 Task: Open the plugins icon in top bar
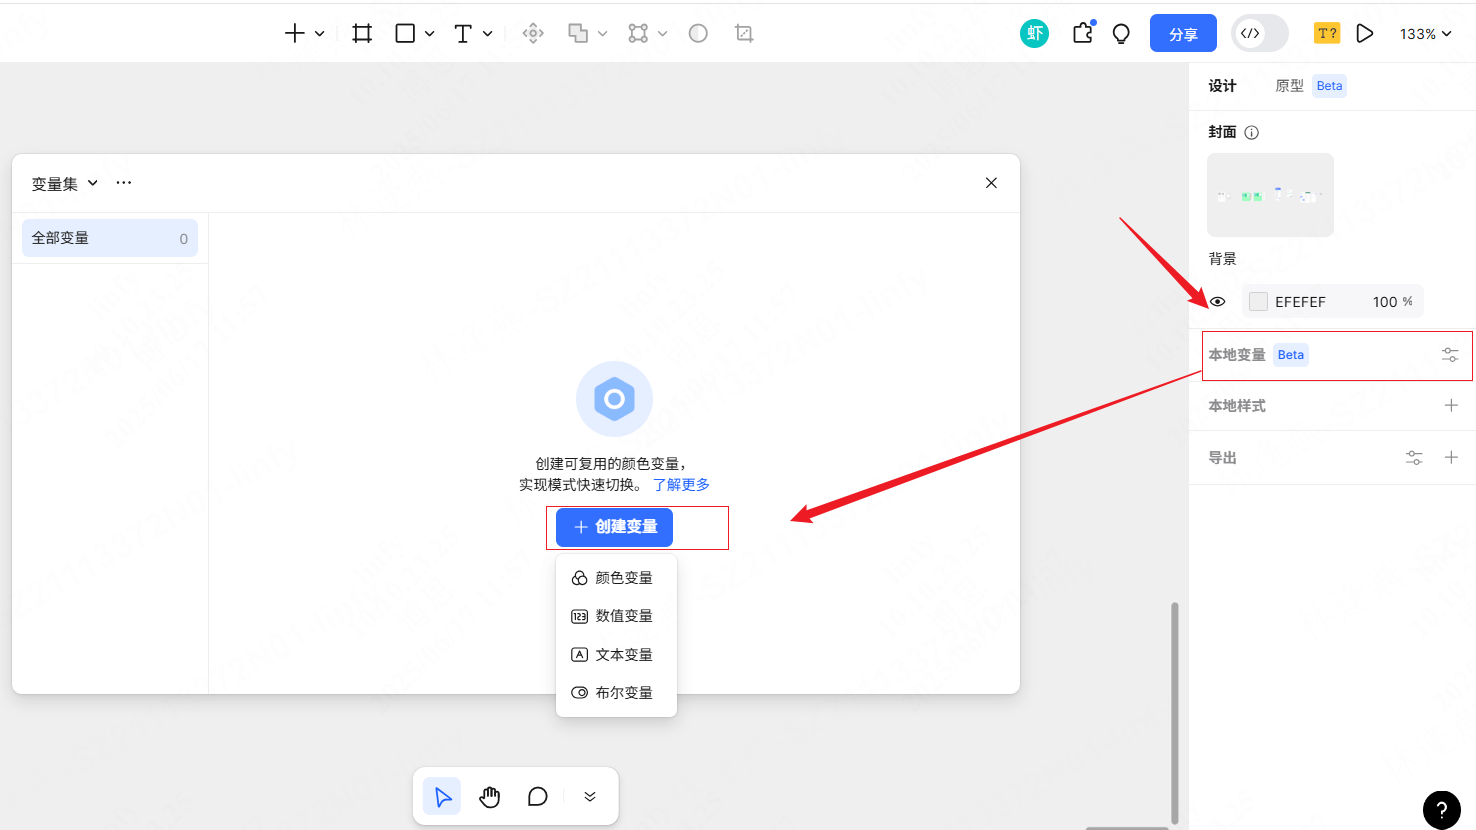pos(1082,34)
